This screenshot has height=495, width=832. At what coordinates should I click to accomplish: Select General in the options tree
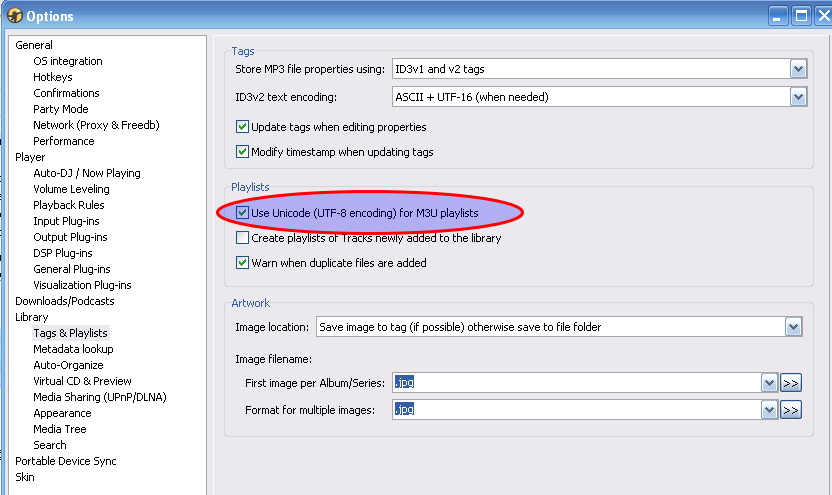tap(34, 45)
